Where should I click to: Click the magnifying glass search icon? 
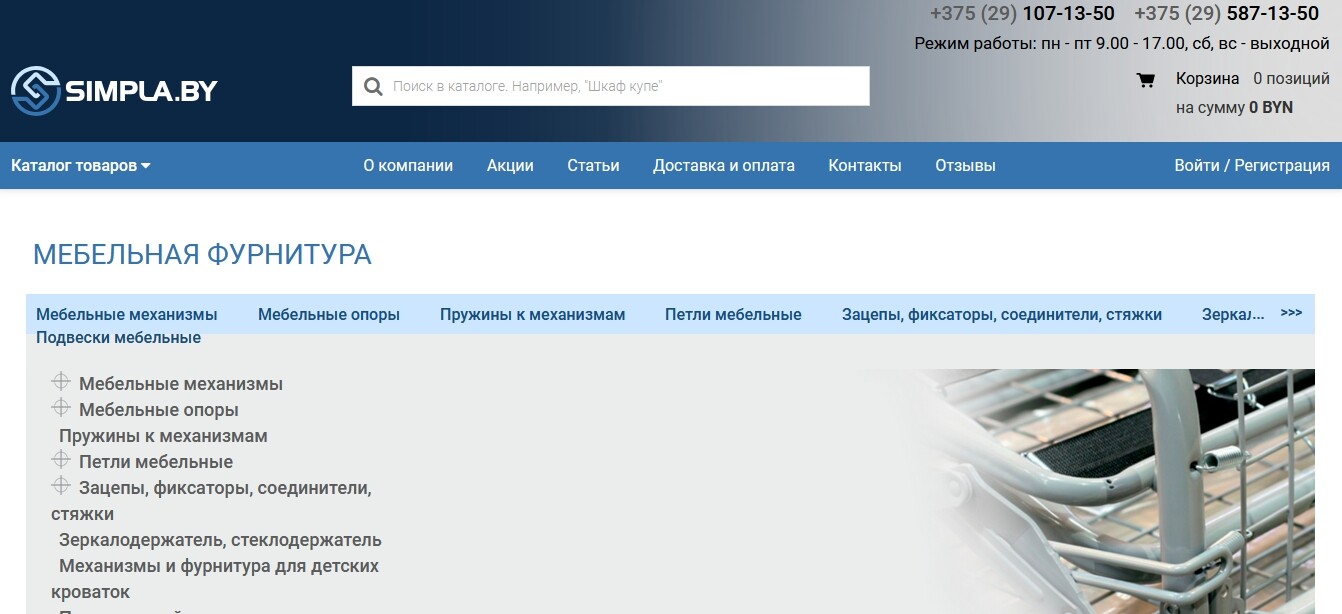[x=372, y=86]
